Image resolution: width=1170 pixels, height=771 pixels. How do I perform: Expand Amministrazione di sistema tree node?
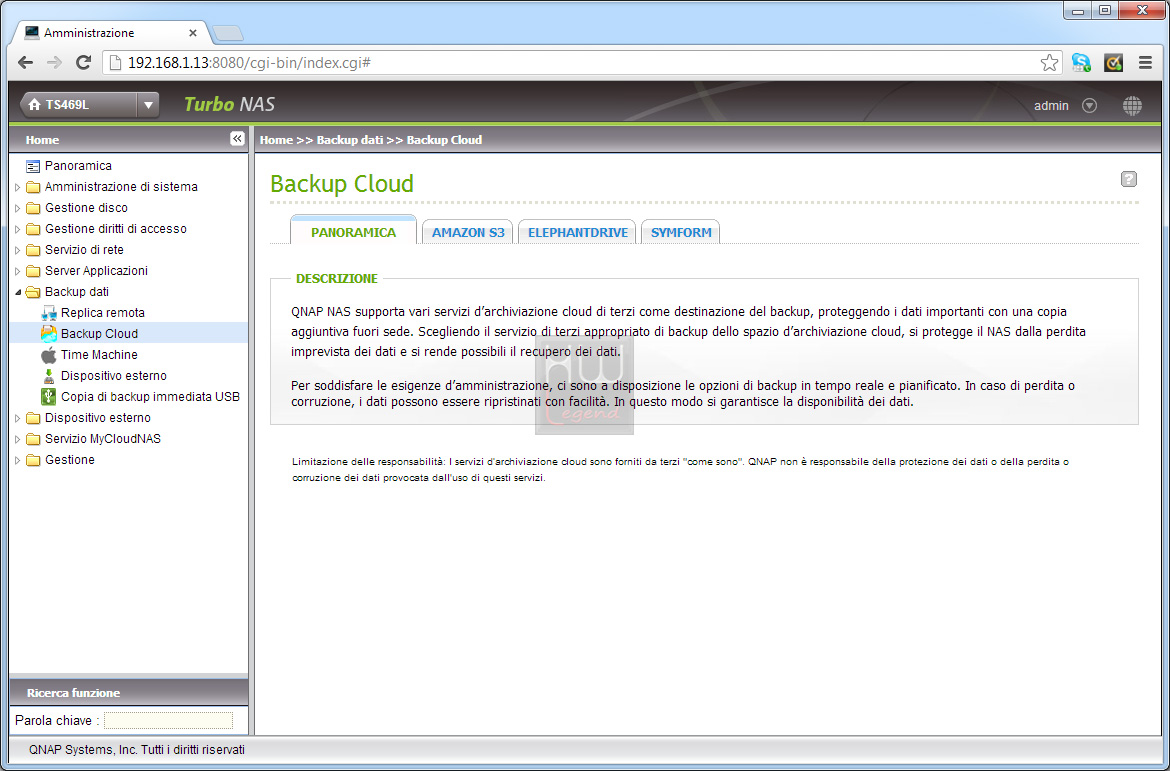[18, 187]
